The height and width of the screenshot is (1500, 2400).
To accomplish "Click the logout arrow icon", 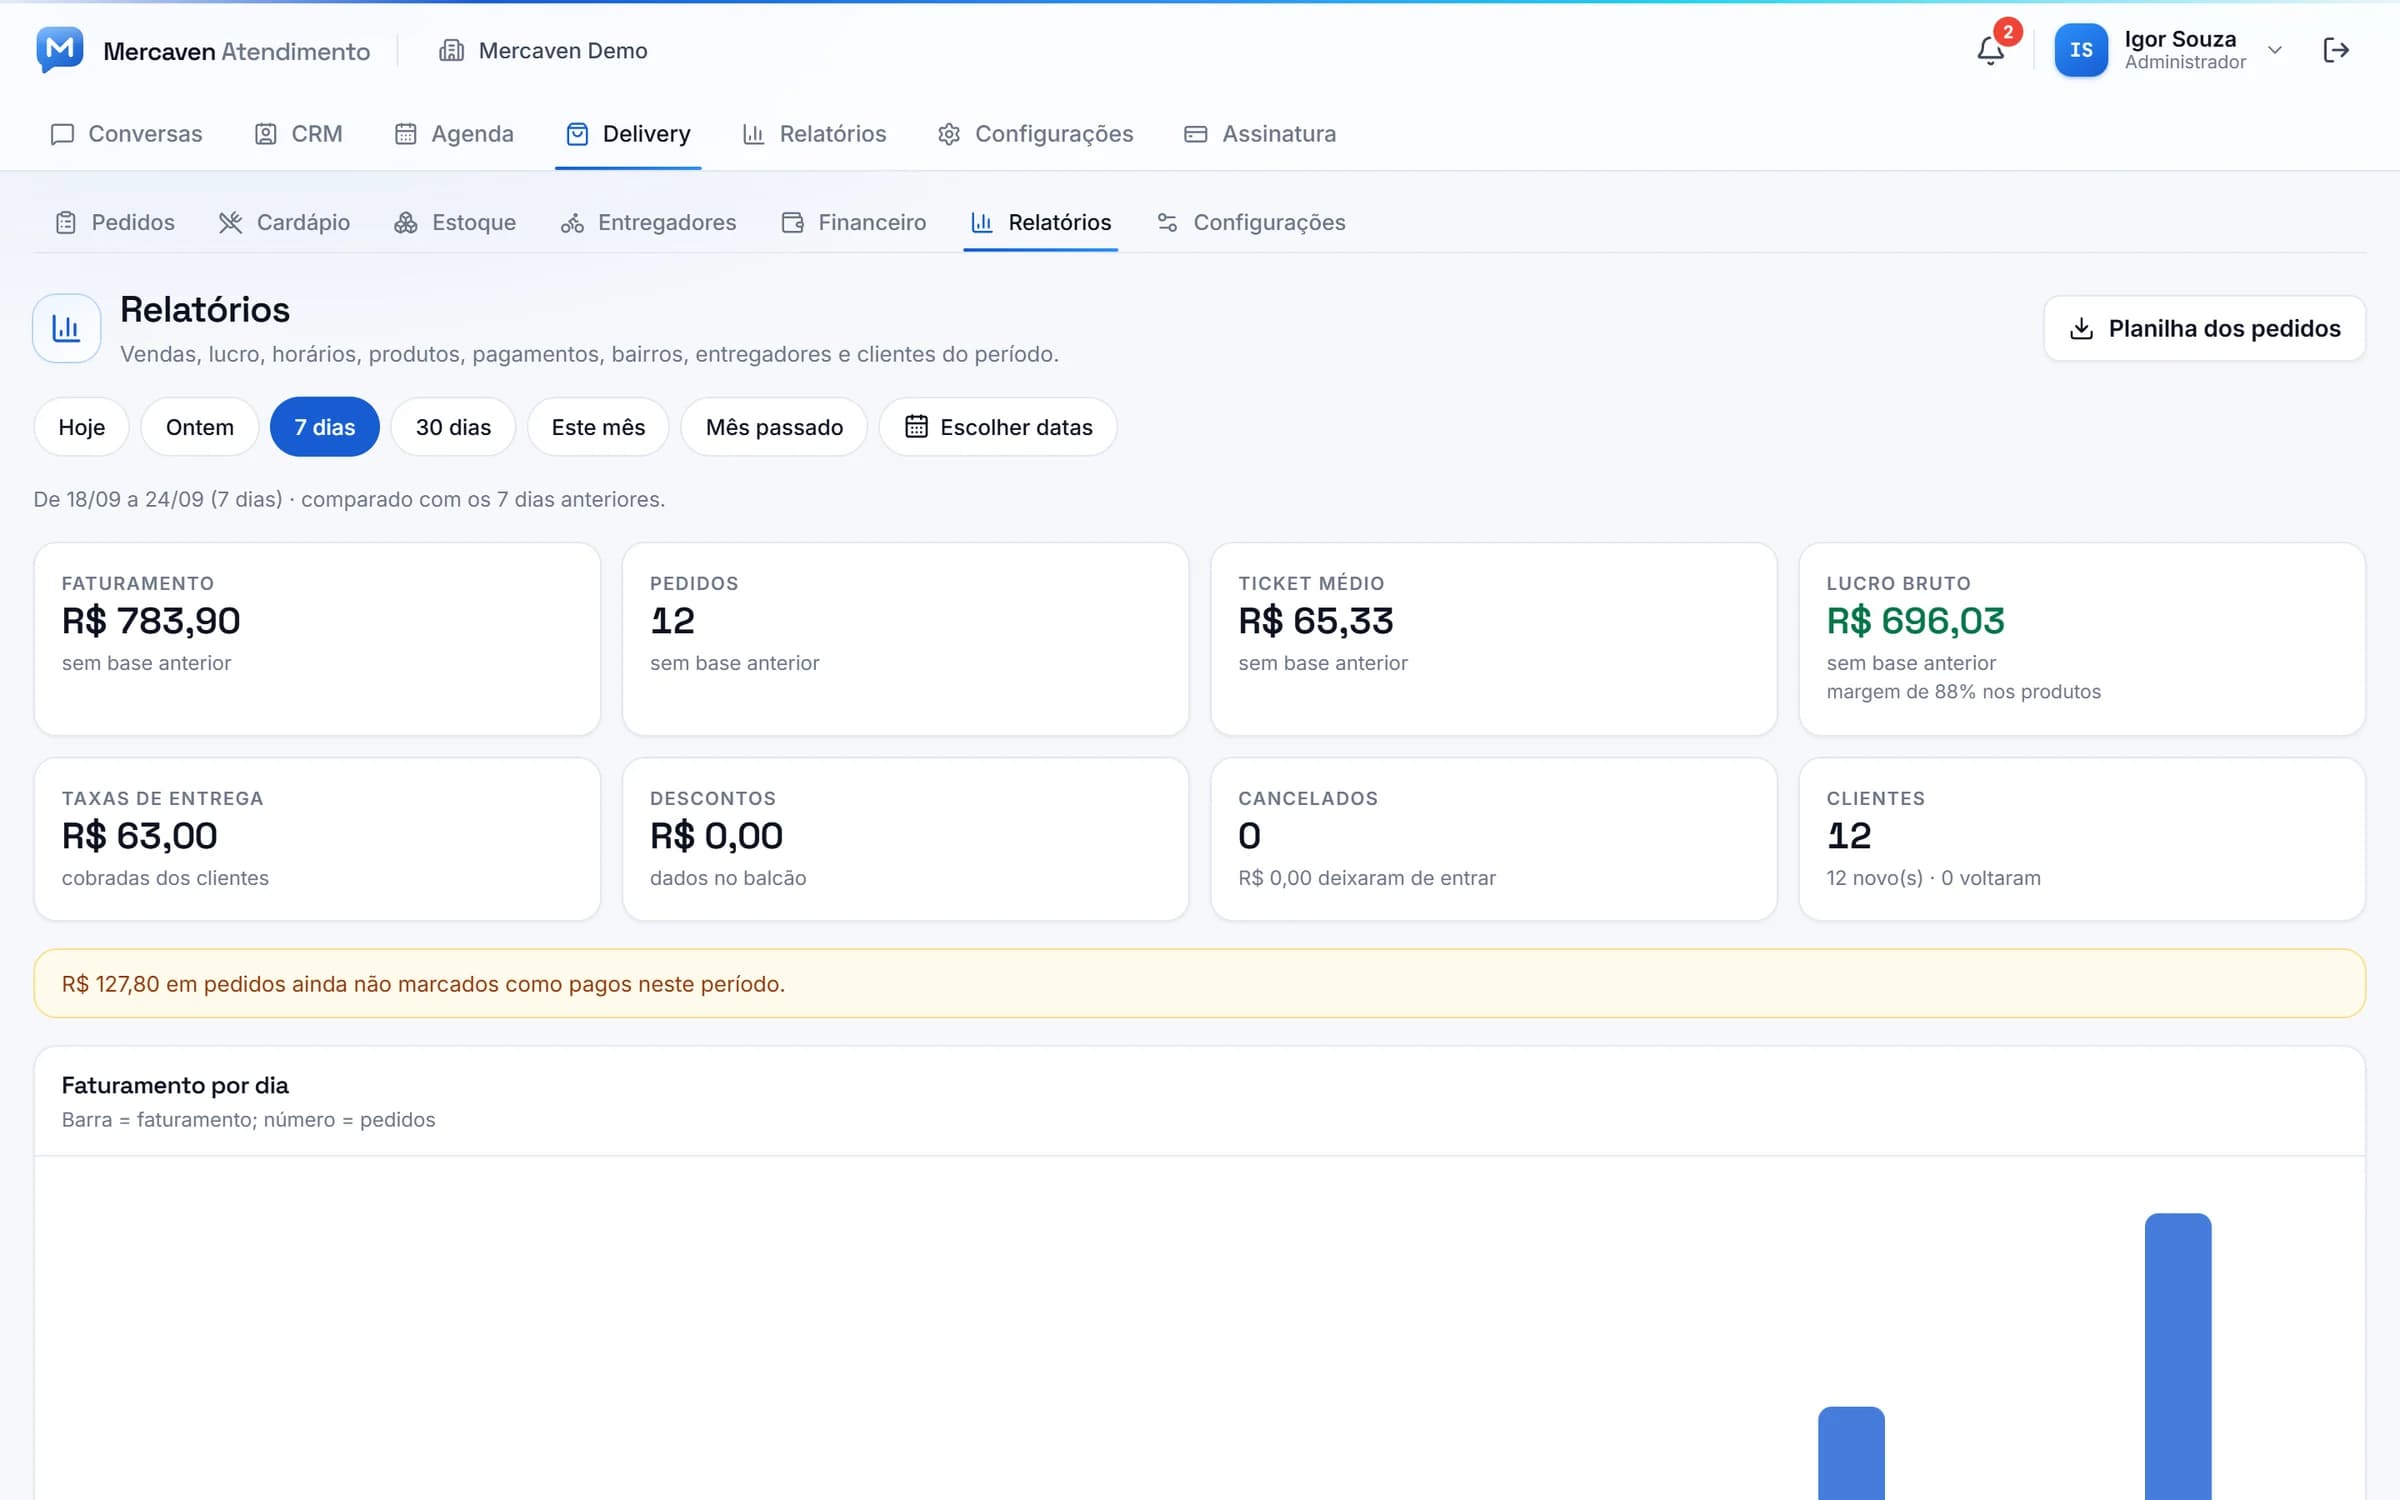I will point(2336,50).
